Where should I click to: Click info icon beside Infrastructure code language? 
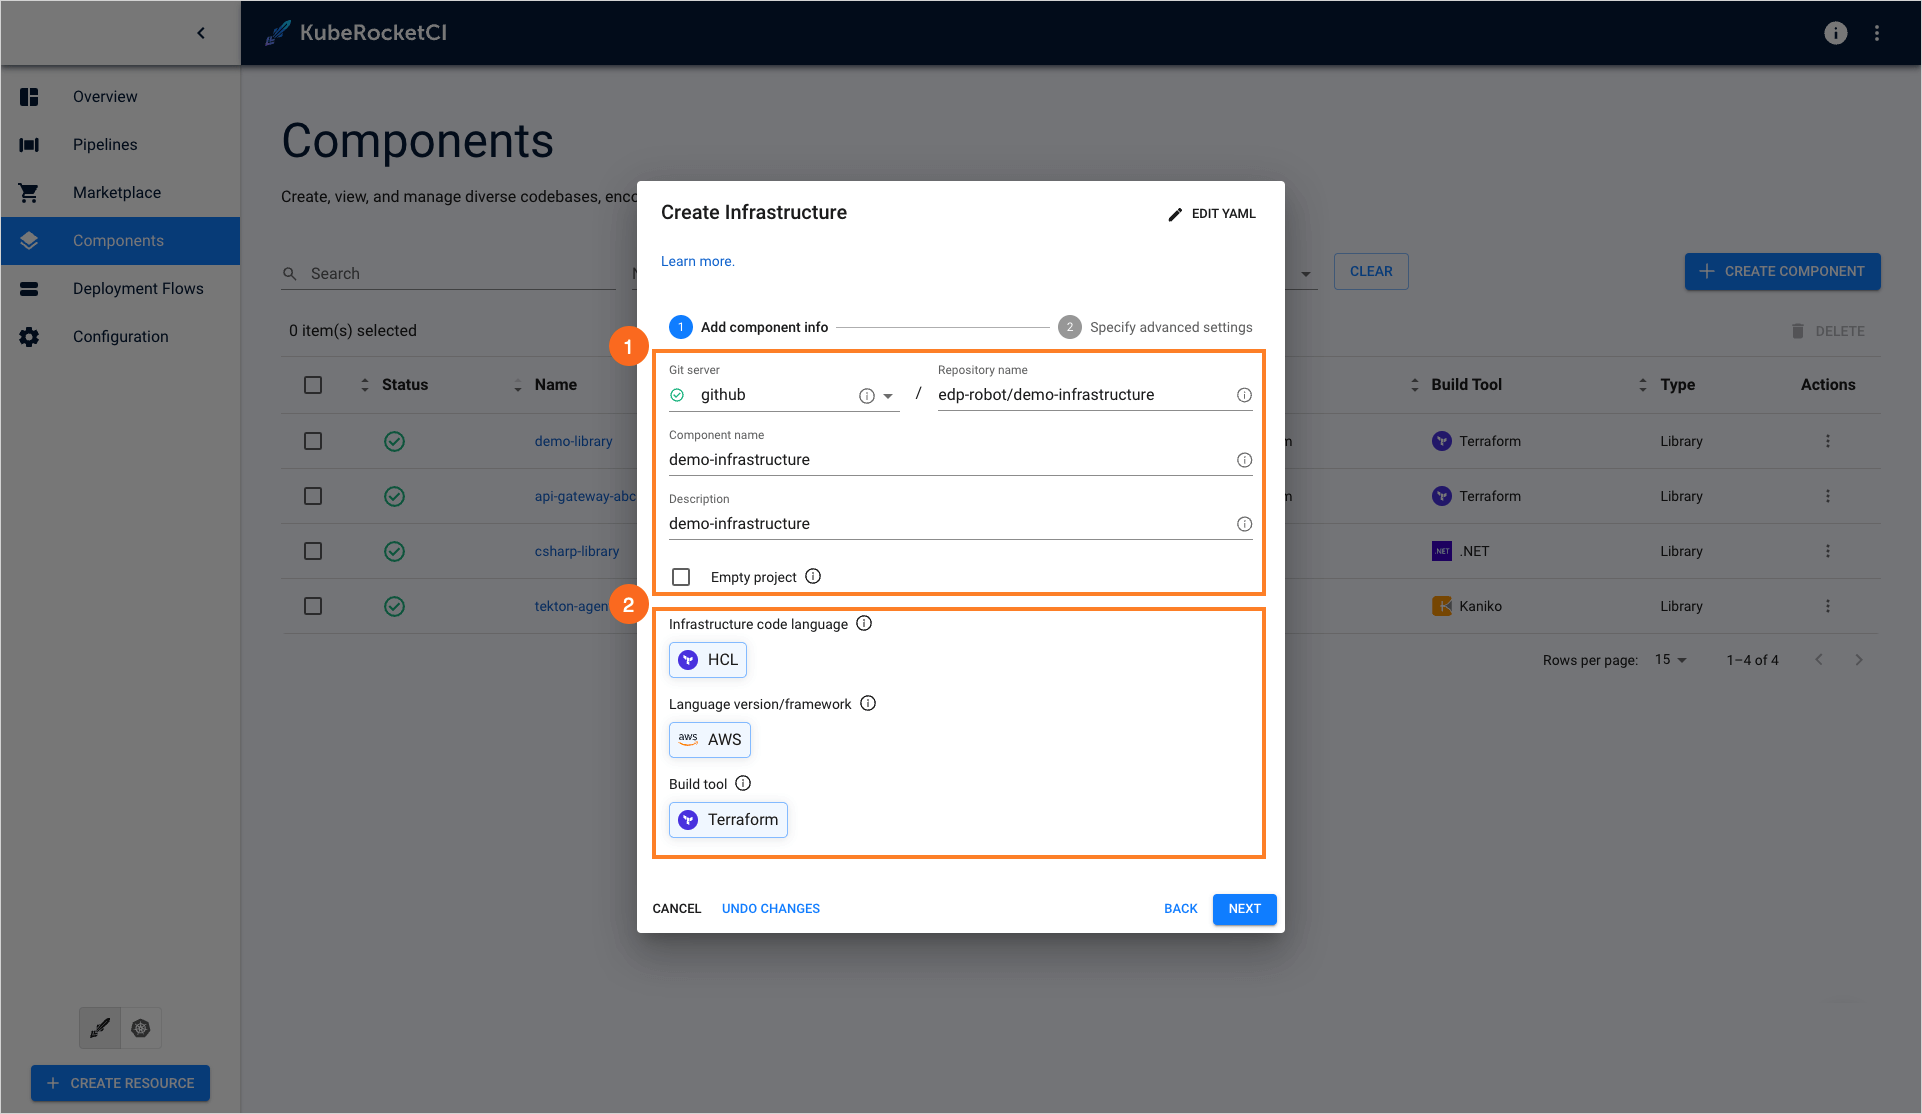tap(864, 624)
